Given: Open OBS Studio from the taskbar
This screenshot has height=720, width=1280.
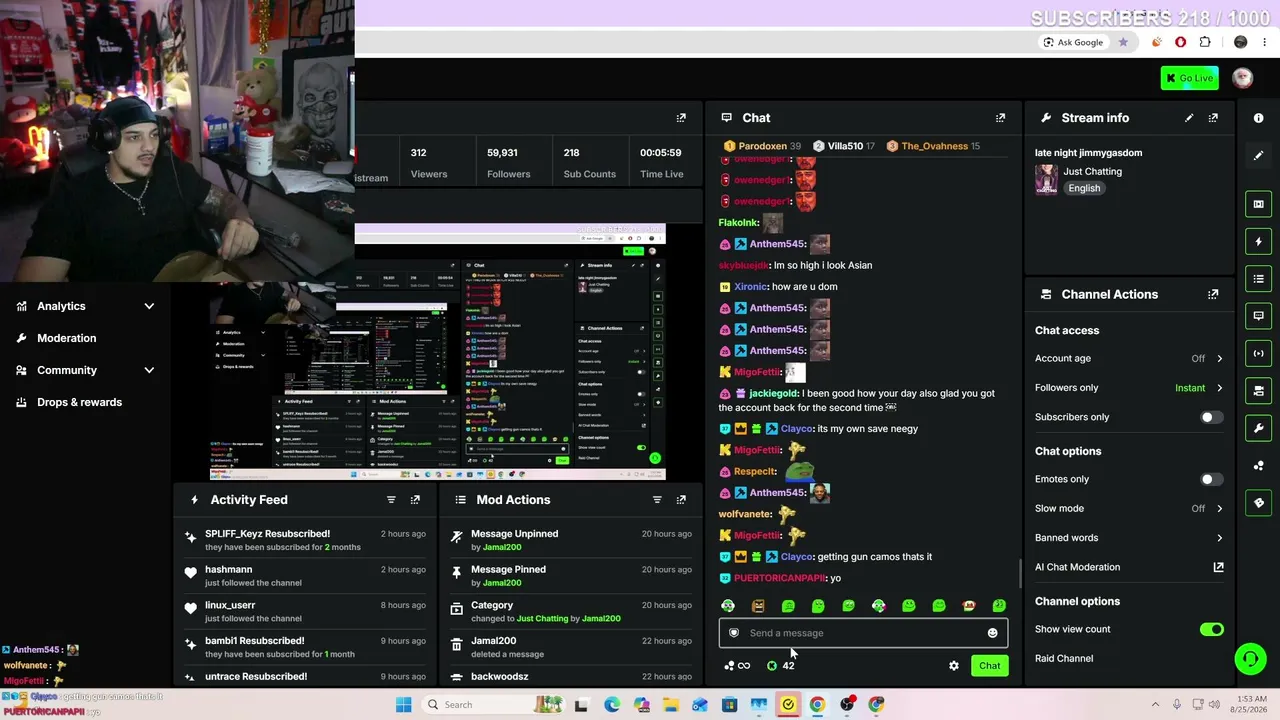Looking at the screenshot, I should click(847, 705).
